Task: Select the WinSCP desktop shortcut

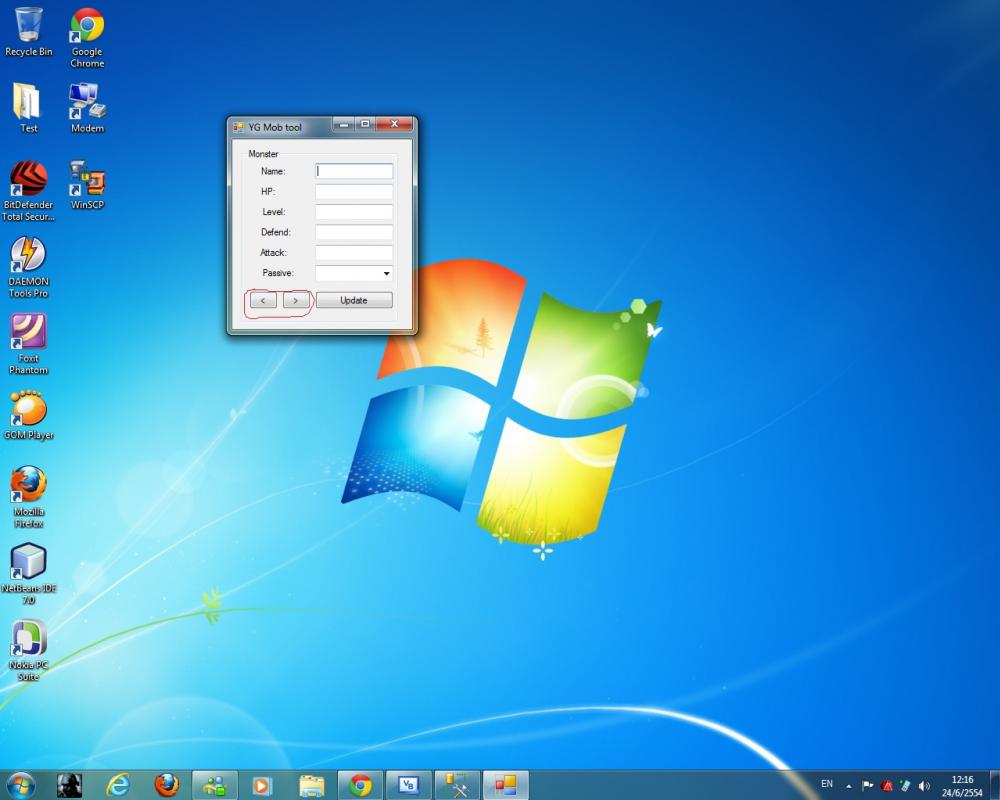Action: point(87,185)
